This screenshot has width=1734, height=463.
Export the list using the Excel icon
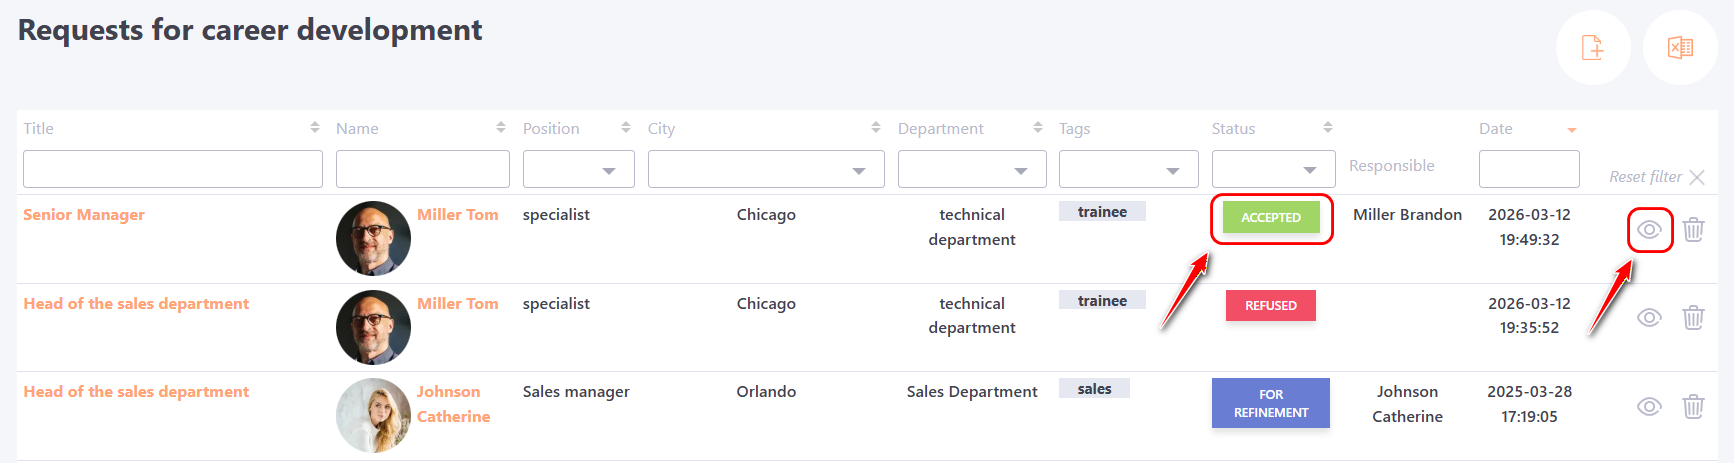coord(1680,47)
